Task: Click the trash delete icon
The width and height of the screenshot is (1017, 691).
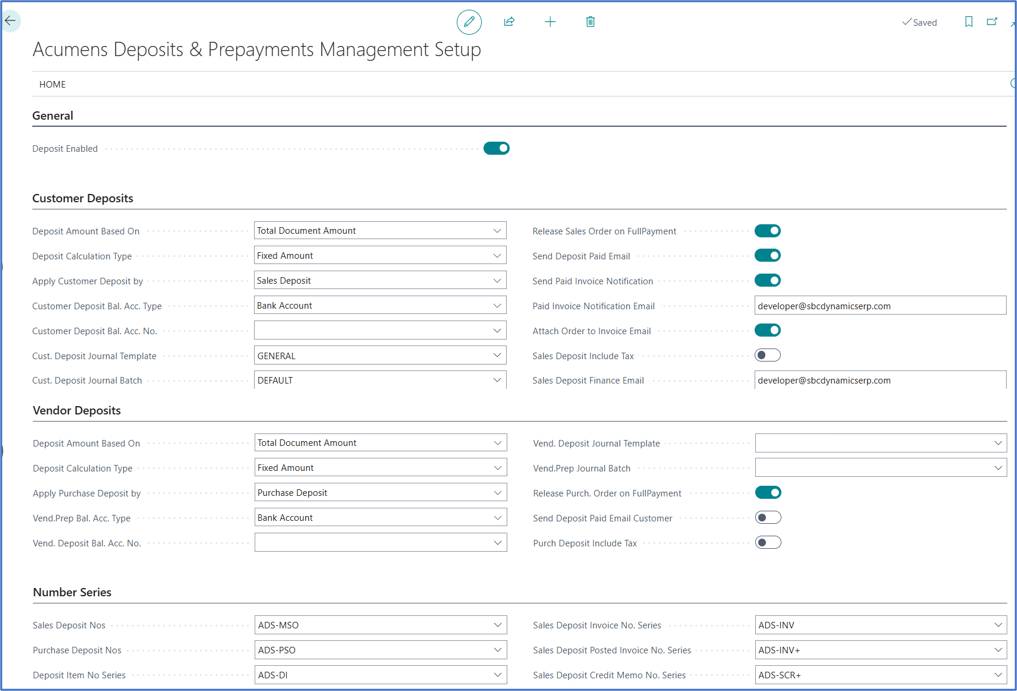Action: click(x=590, y=22)
